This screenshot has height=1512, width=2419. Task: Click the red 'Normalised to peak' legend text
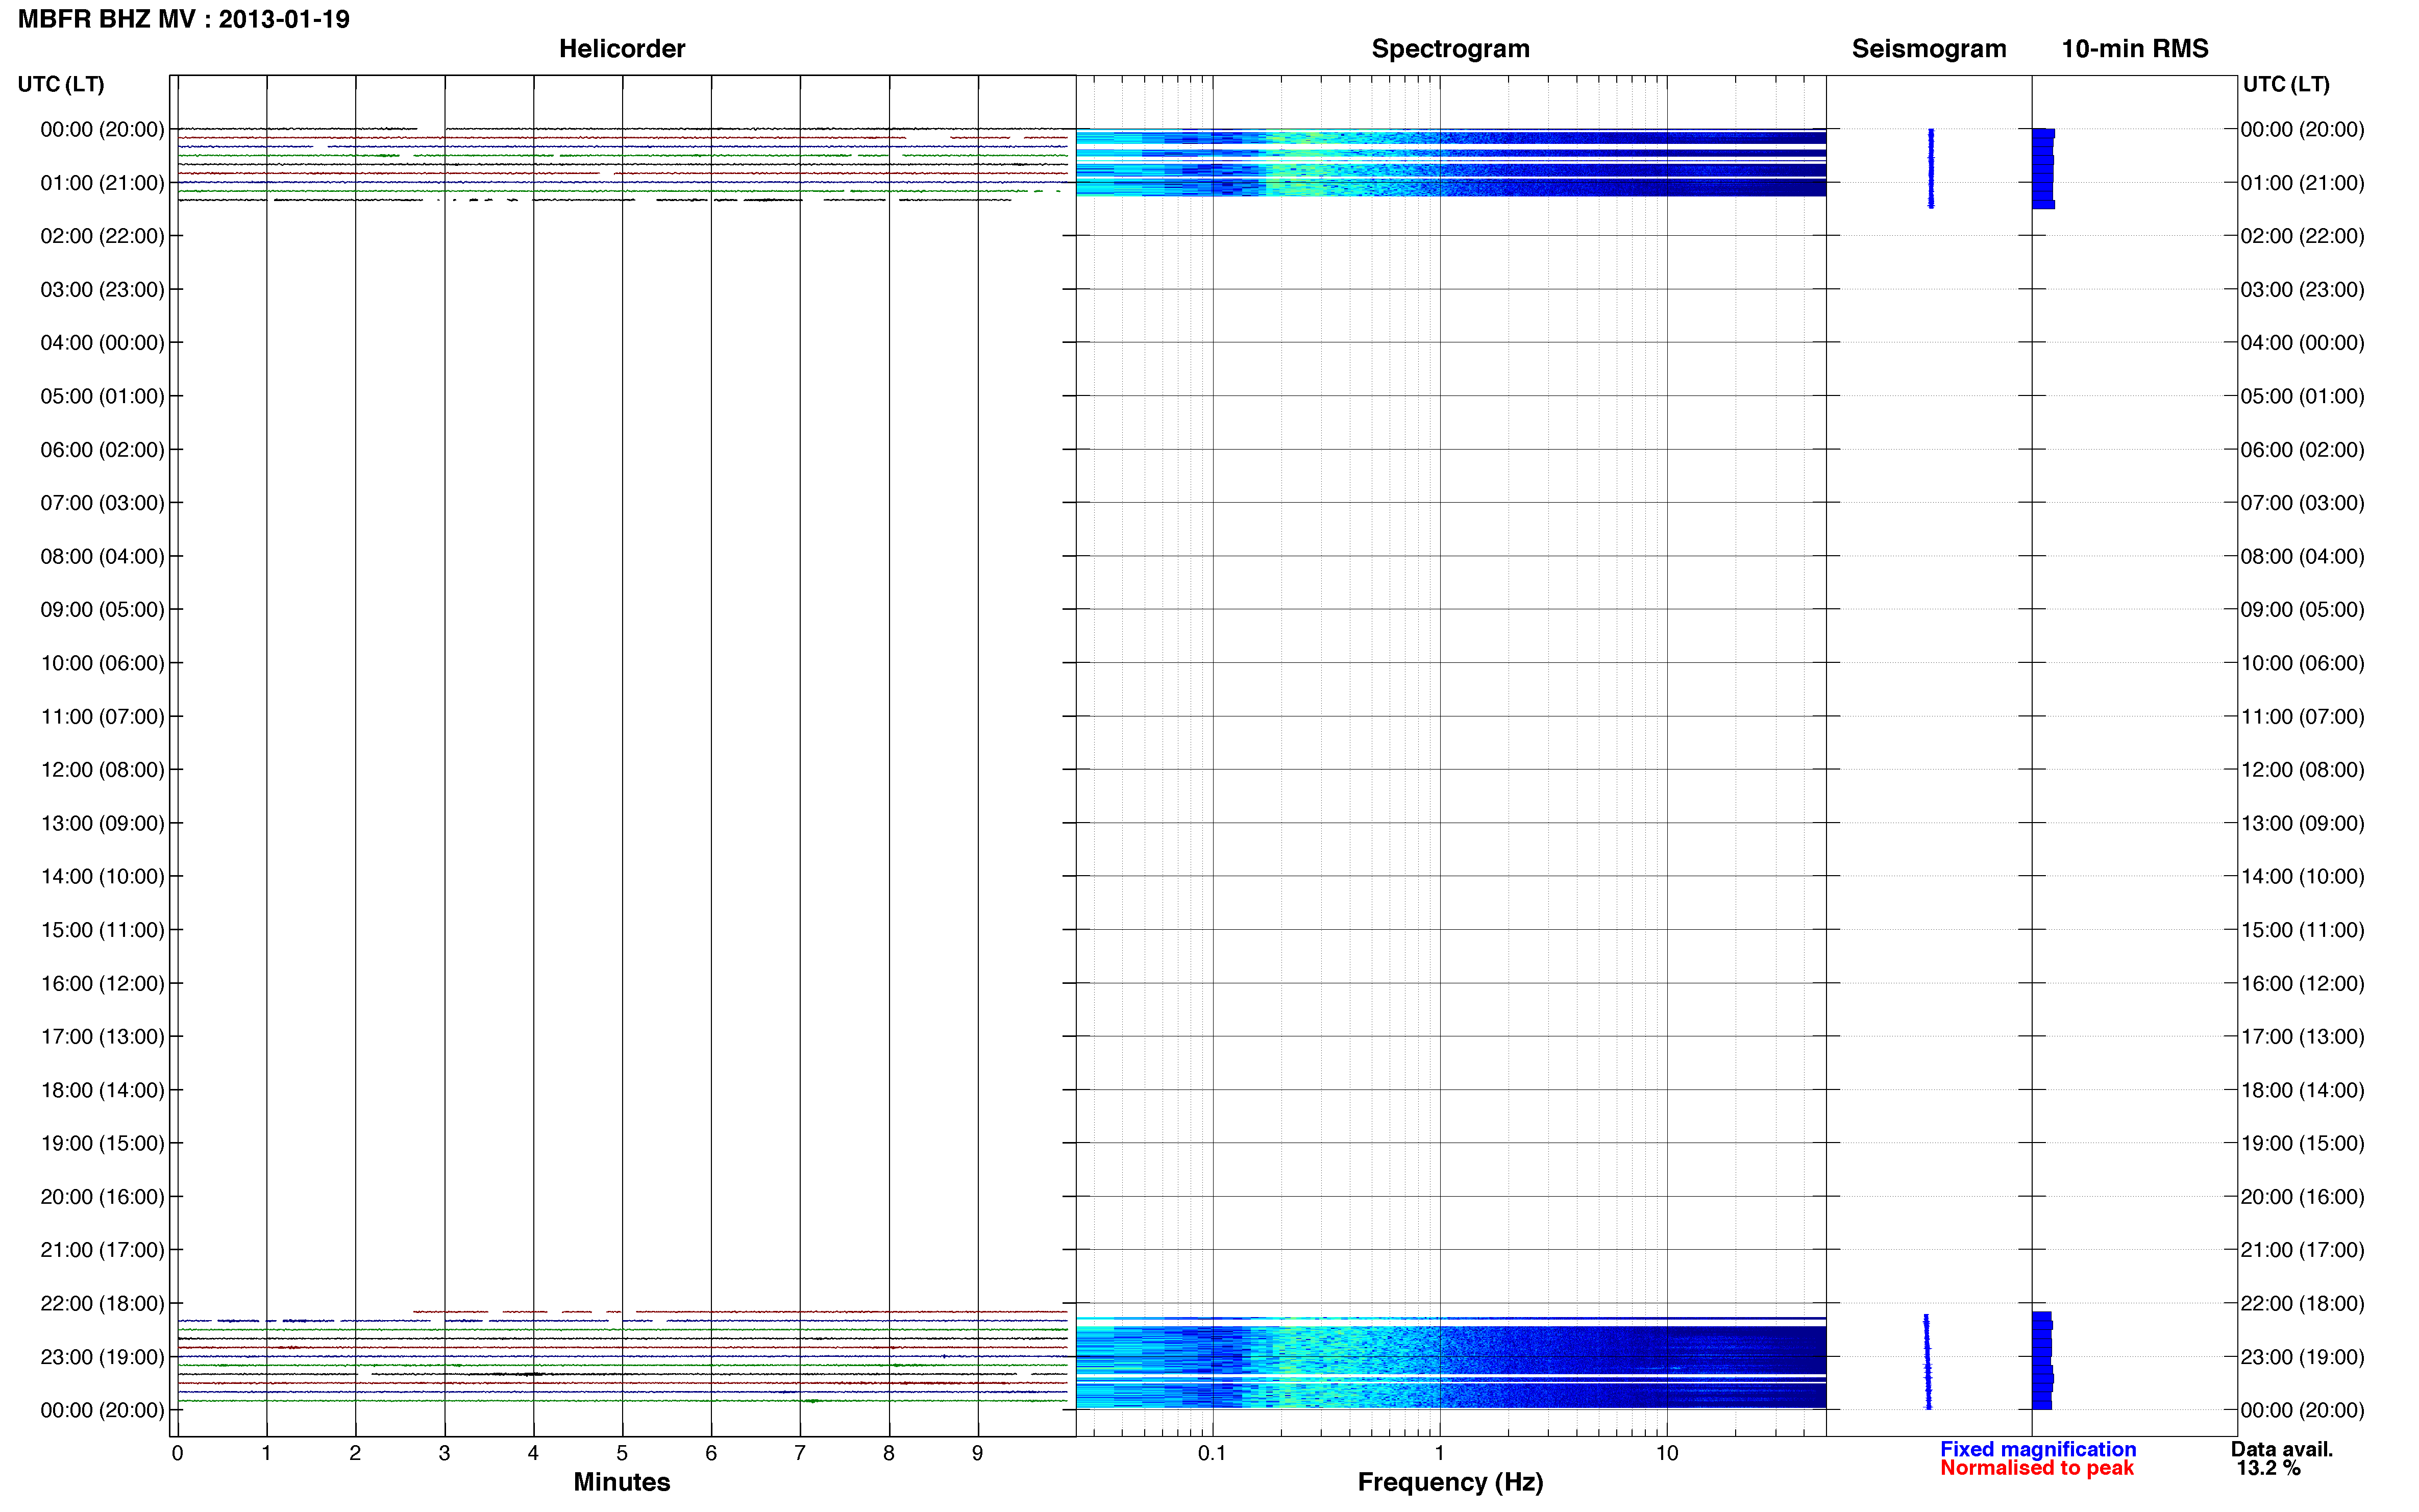pyautogui.click(x=2037, y=1467)
